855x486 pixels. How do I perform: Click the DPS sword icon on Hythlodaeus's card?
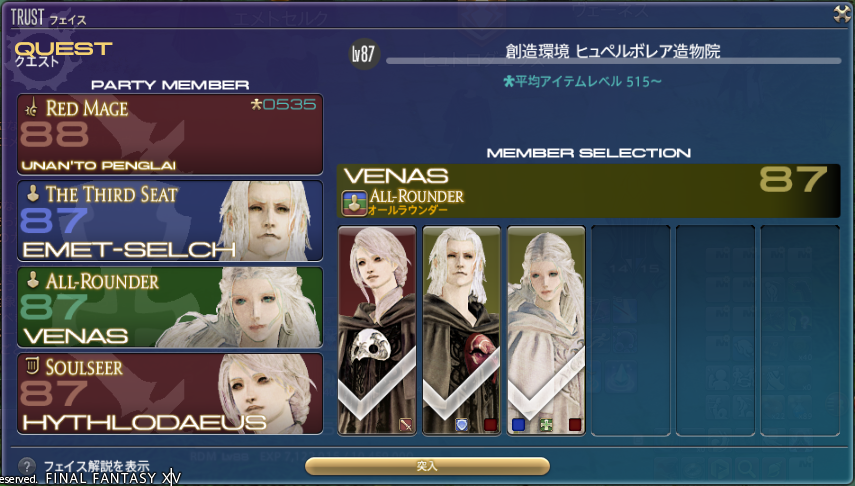[x=405, y=424]
